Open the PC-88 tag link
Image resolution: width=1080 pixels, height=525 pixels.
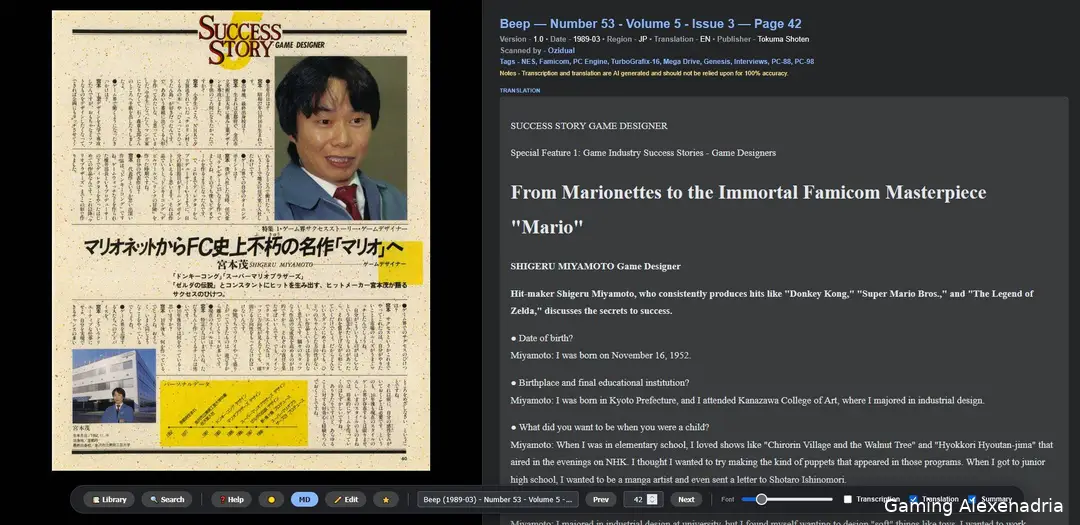coord(780,61)
